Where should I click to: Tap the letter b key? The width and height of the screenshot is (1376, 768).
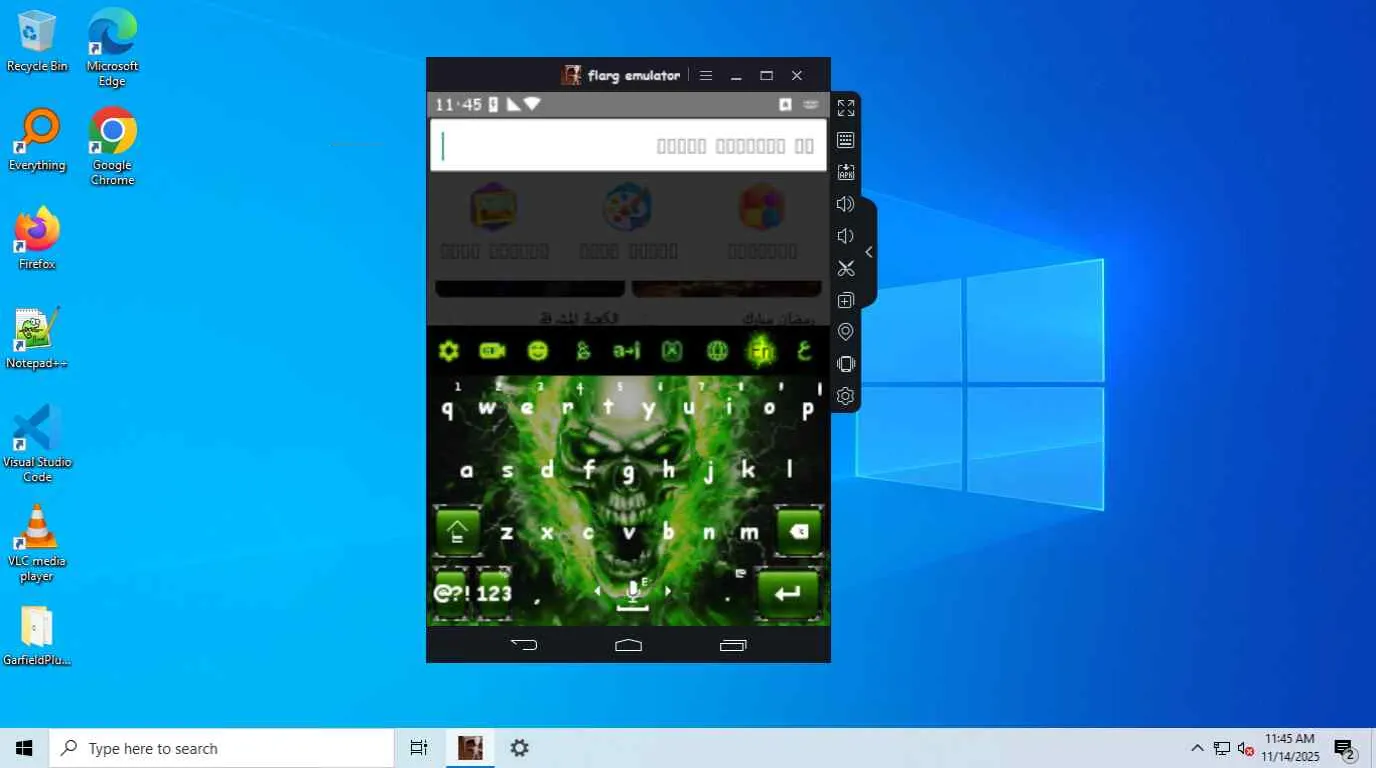pos(669,532)
